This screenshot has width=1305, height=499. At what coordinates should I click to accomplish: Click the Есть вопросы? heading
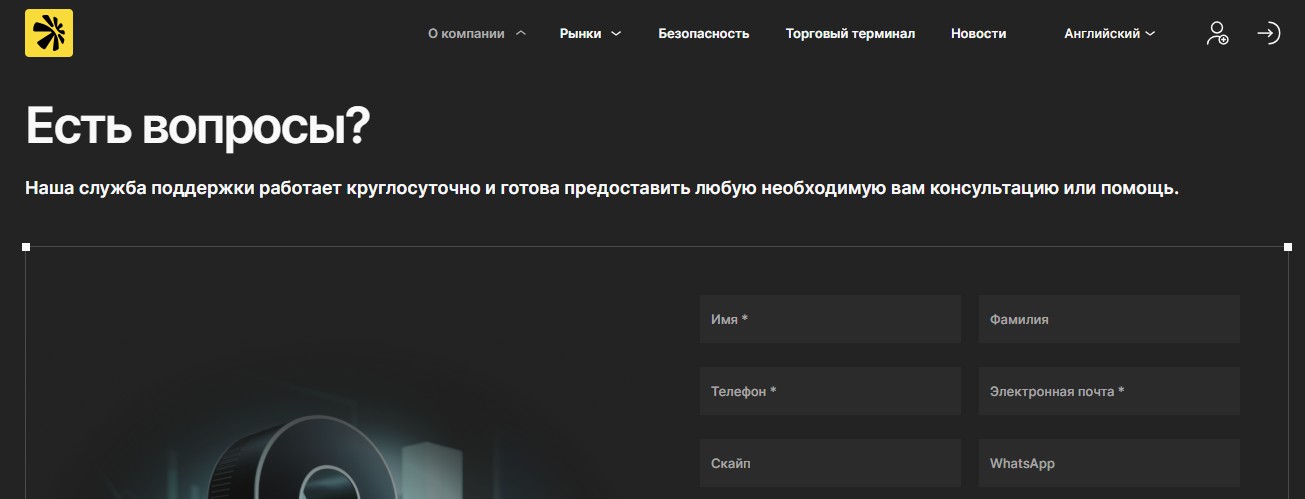point(198,126)
